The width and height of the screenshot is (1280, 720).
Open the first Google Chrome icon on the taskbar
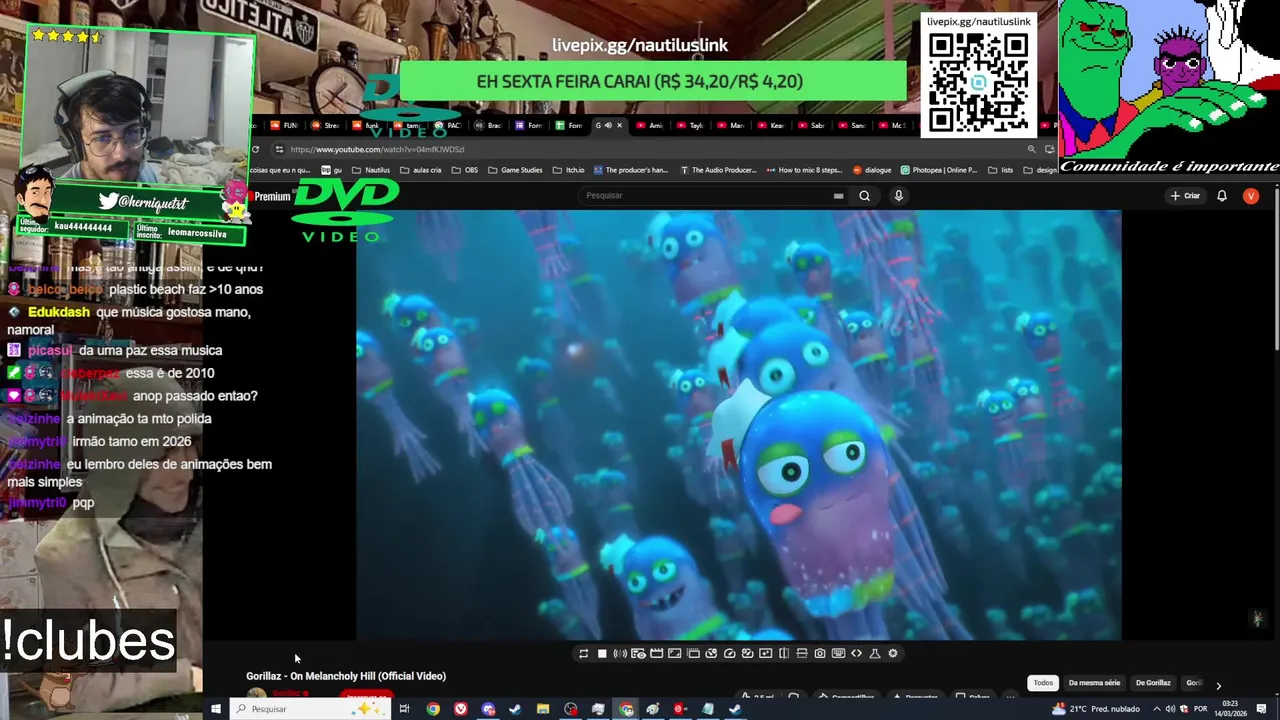click(x=433, y=709)
